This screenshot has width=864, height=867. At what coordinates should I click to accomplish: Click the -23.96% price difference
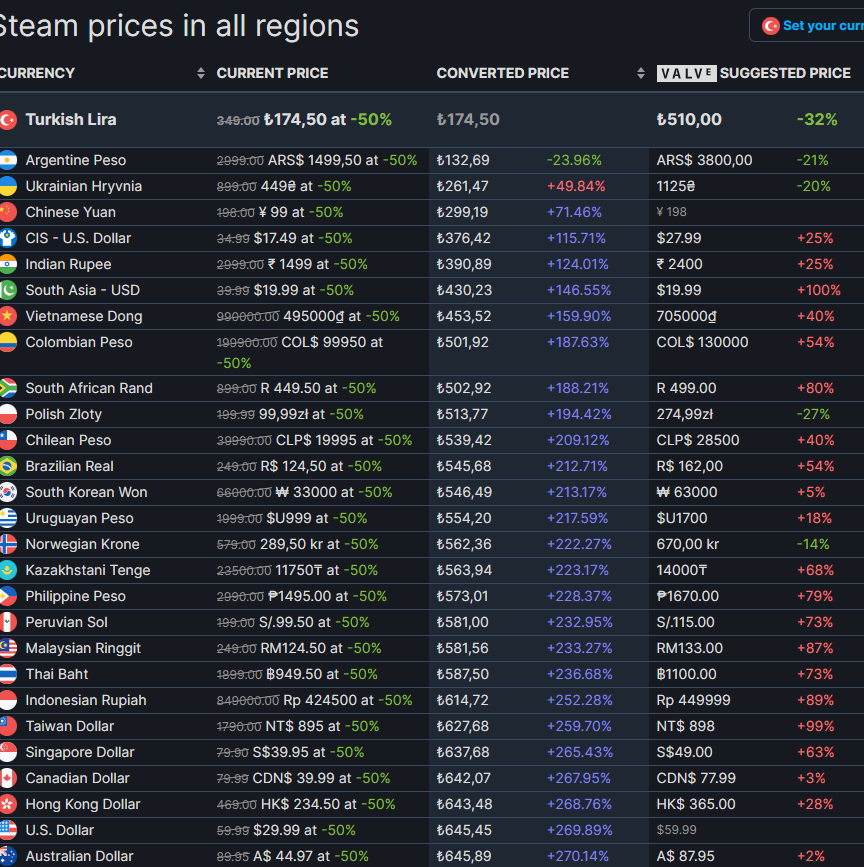tap(574, 160)
